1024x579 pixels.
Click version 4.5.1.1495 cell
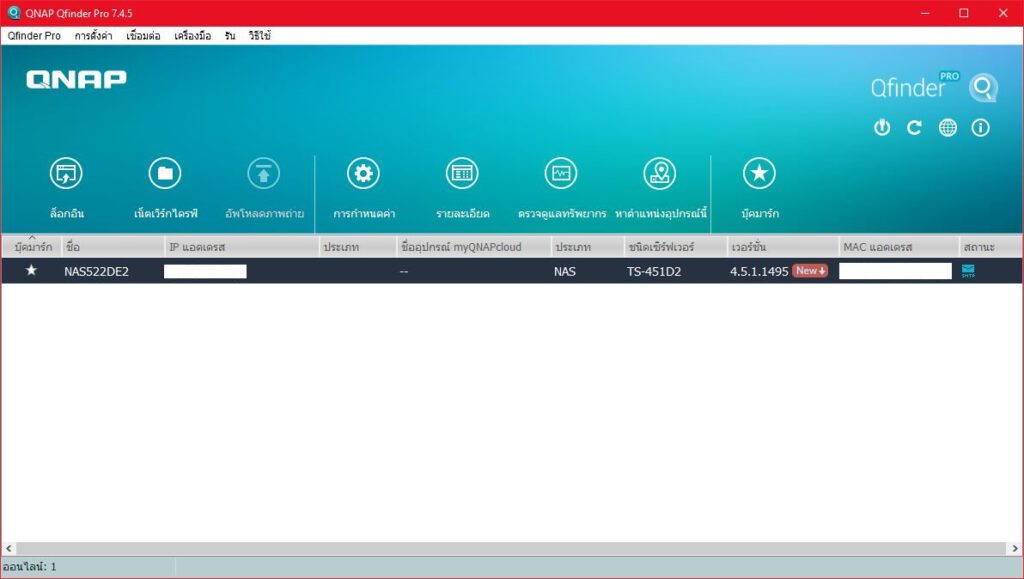point(759,272)
